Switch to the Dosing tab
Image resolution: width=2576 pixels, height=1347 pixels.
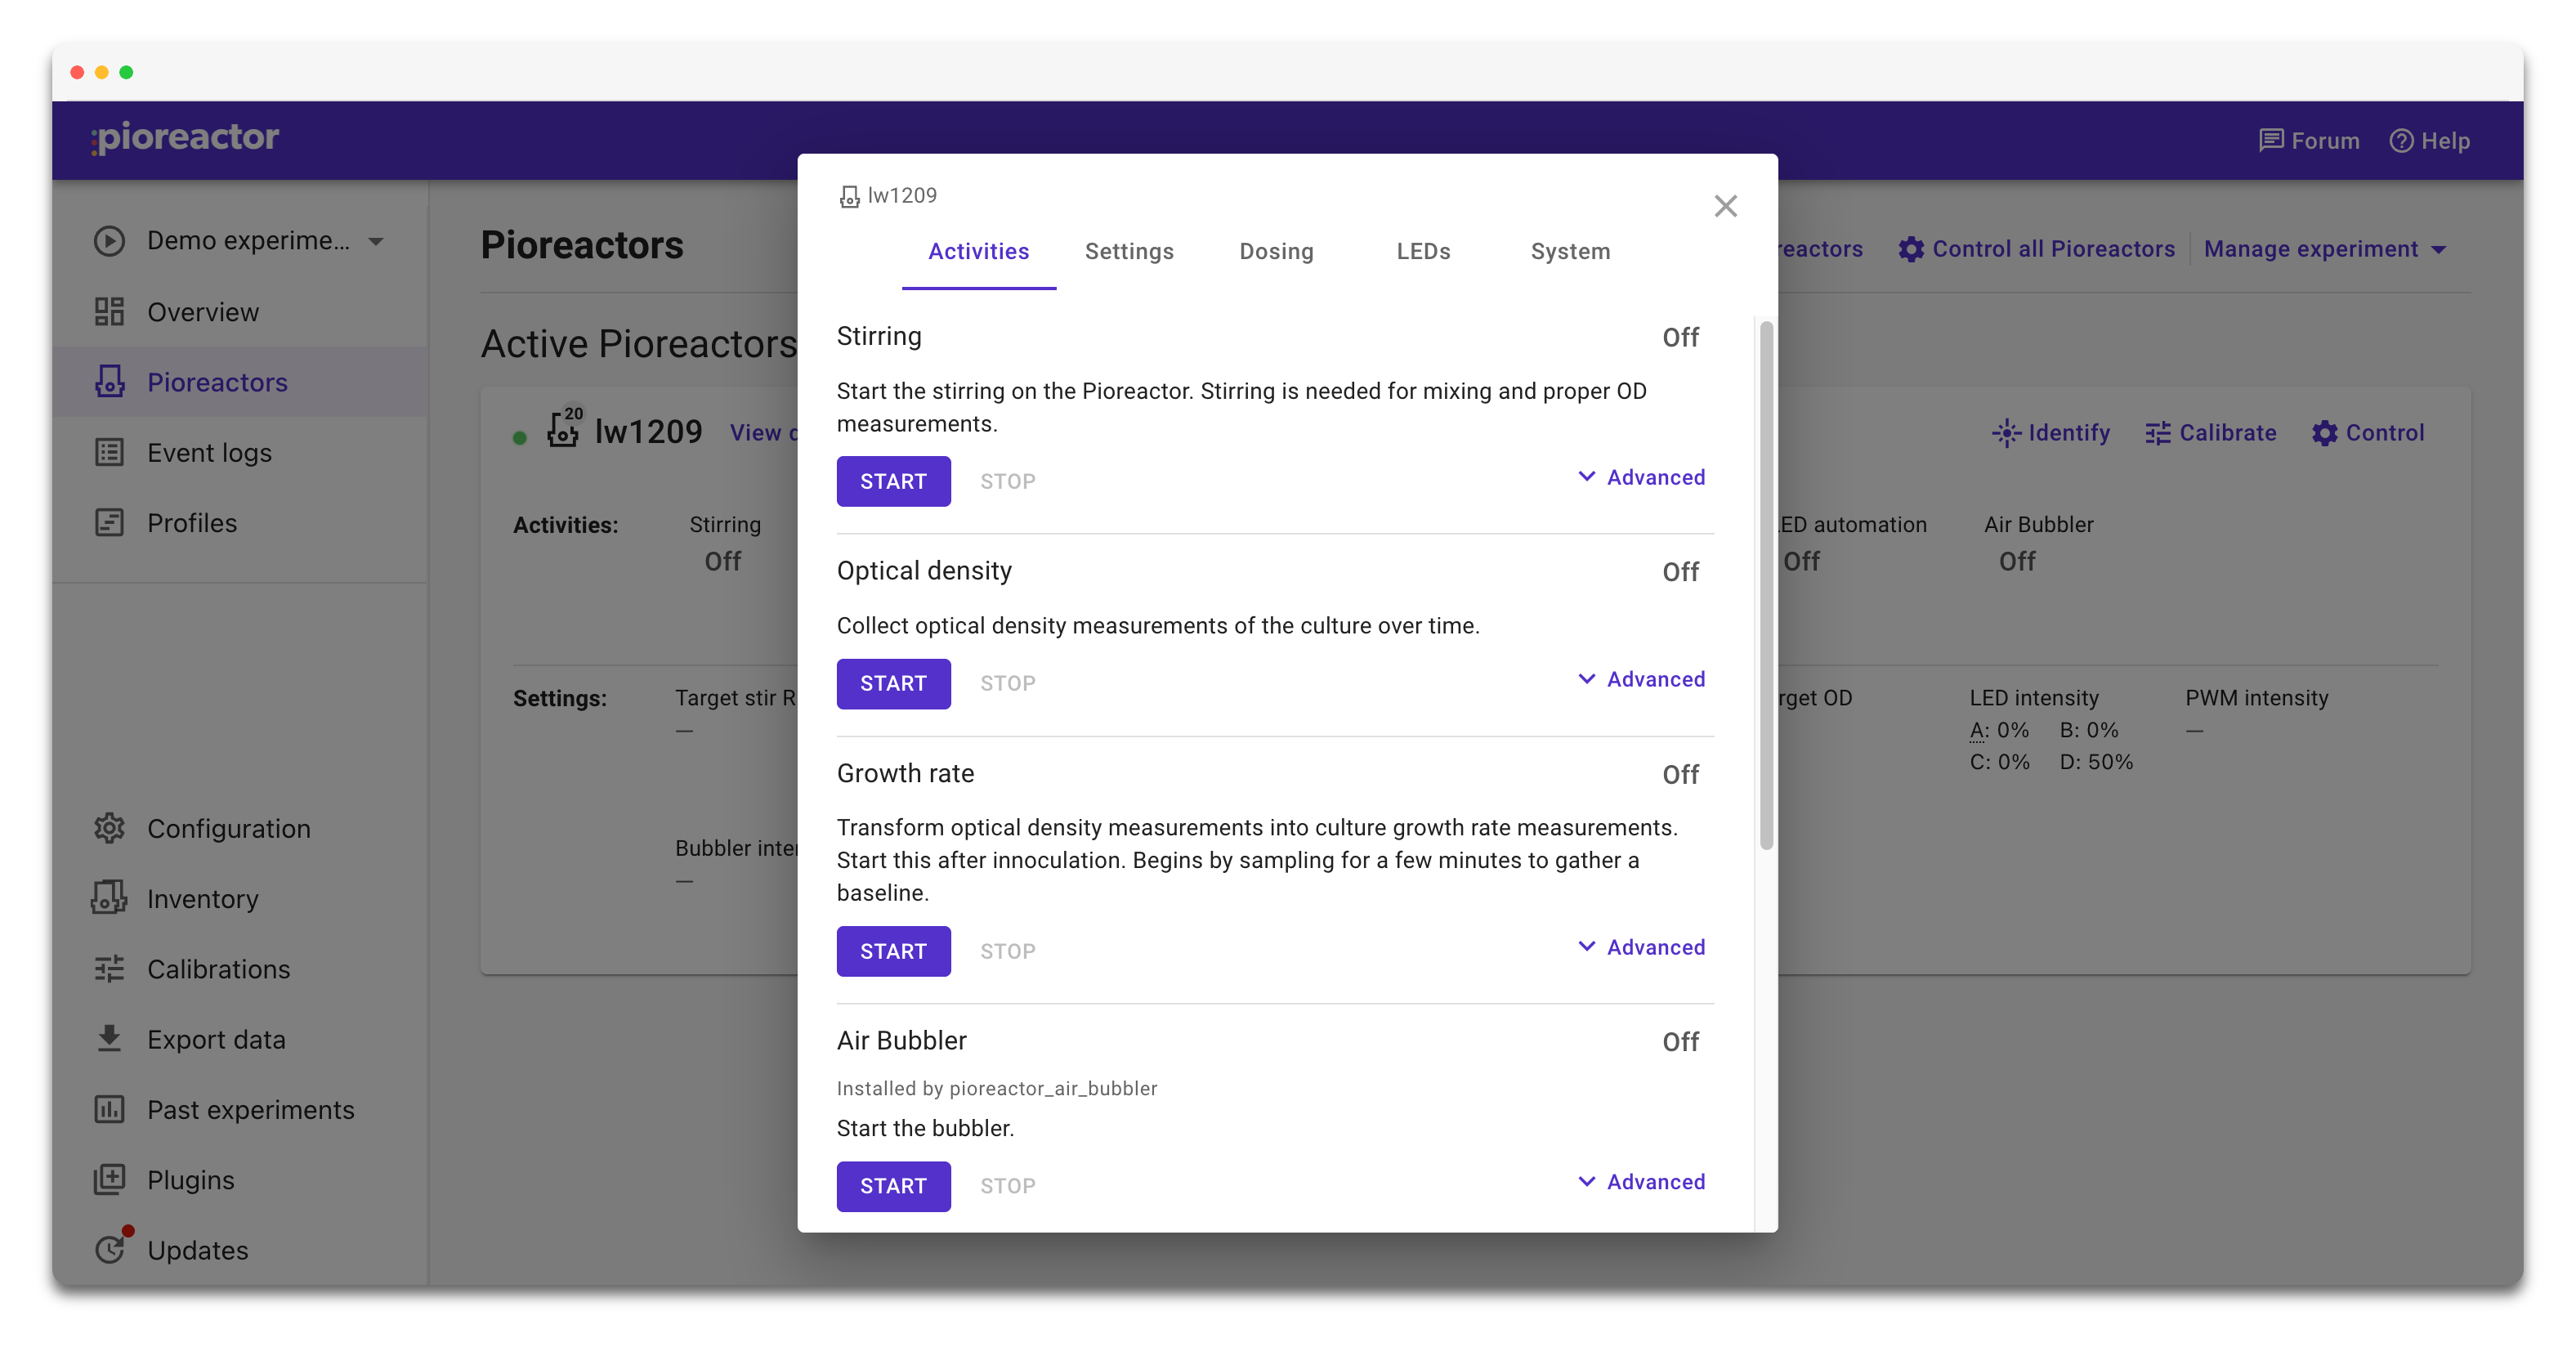(1276, 251)
